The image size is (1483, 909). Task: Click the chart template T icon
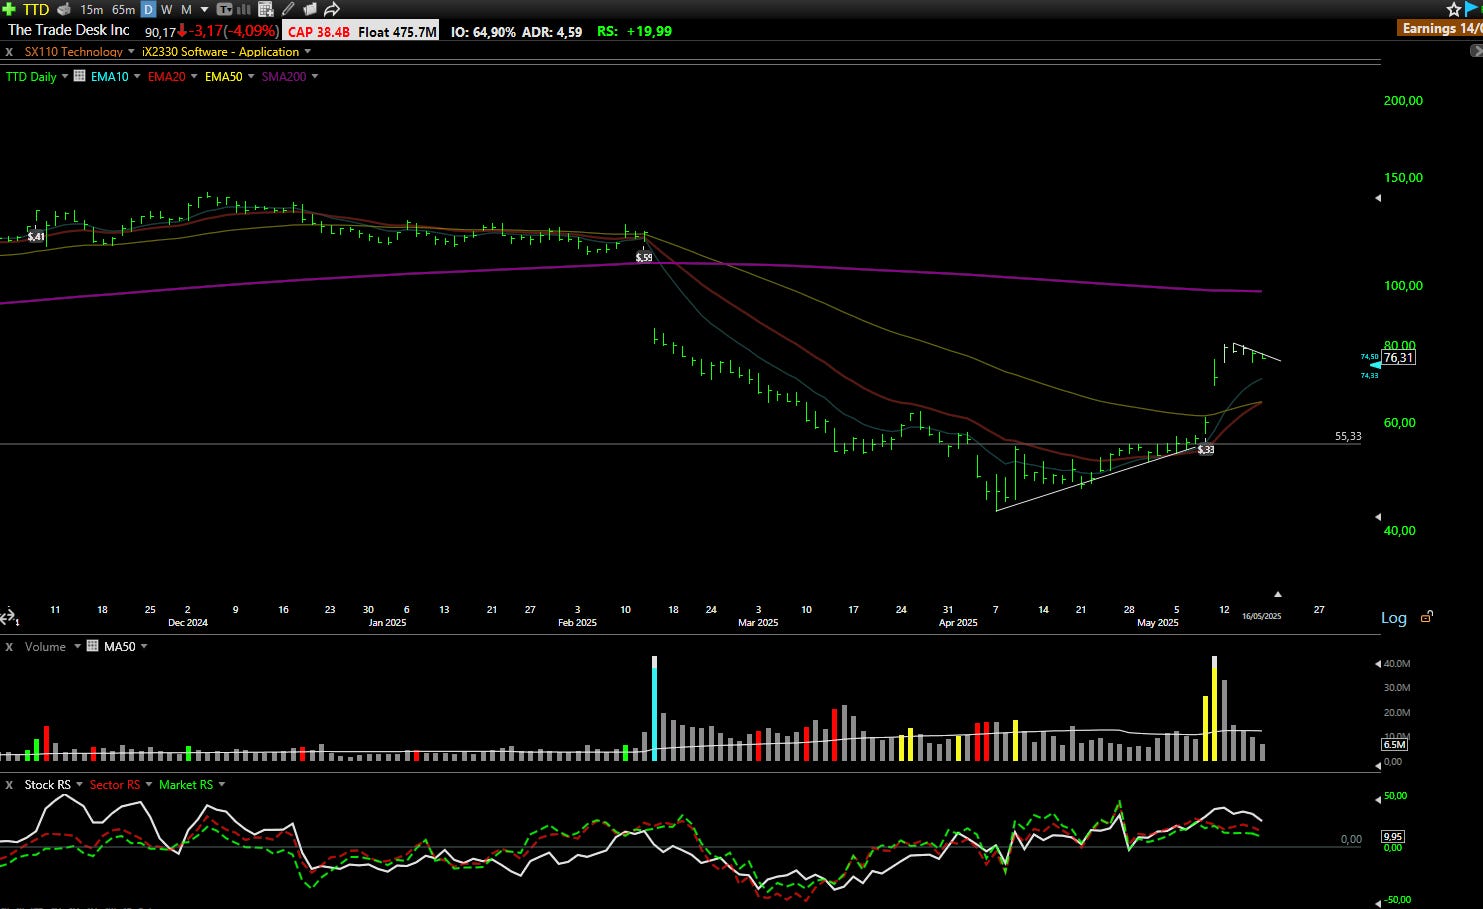click(x=224, y=9)
